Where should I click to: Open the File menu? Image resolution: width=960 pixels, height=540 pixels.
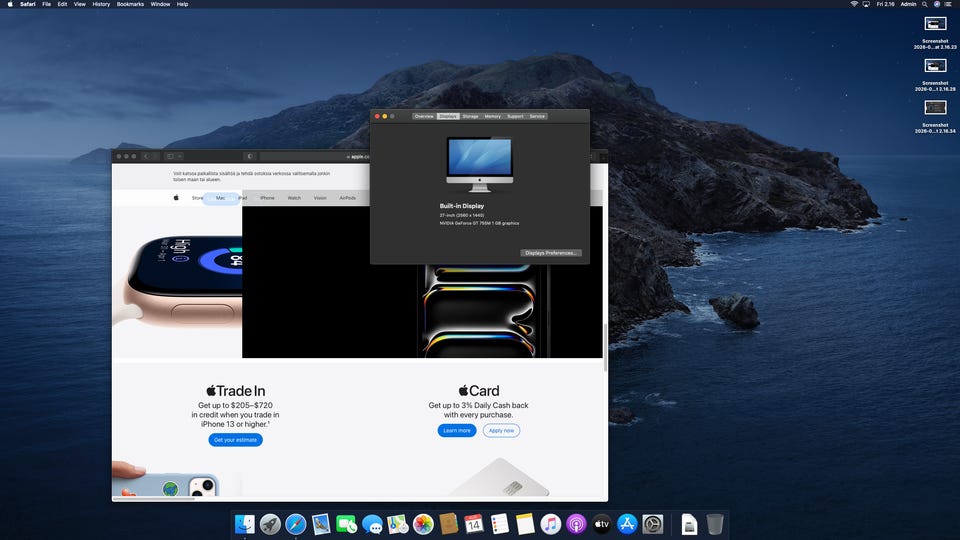[x=47, y=4]
